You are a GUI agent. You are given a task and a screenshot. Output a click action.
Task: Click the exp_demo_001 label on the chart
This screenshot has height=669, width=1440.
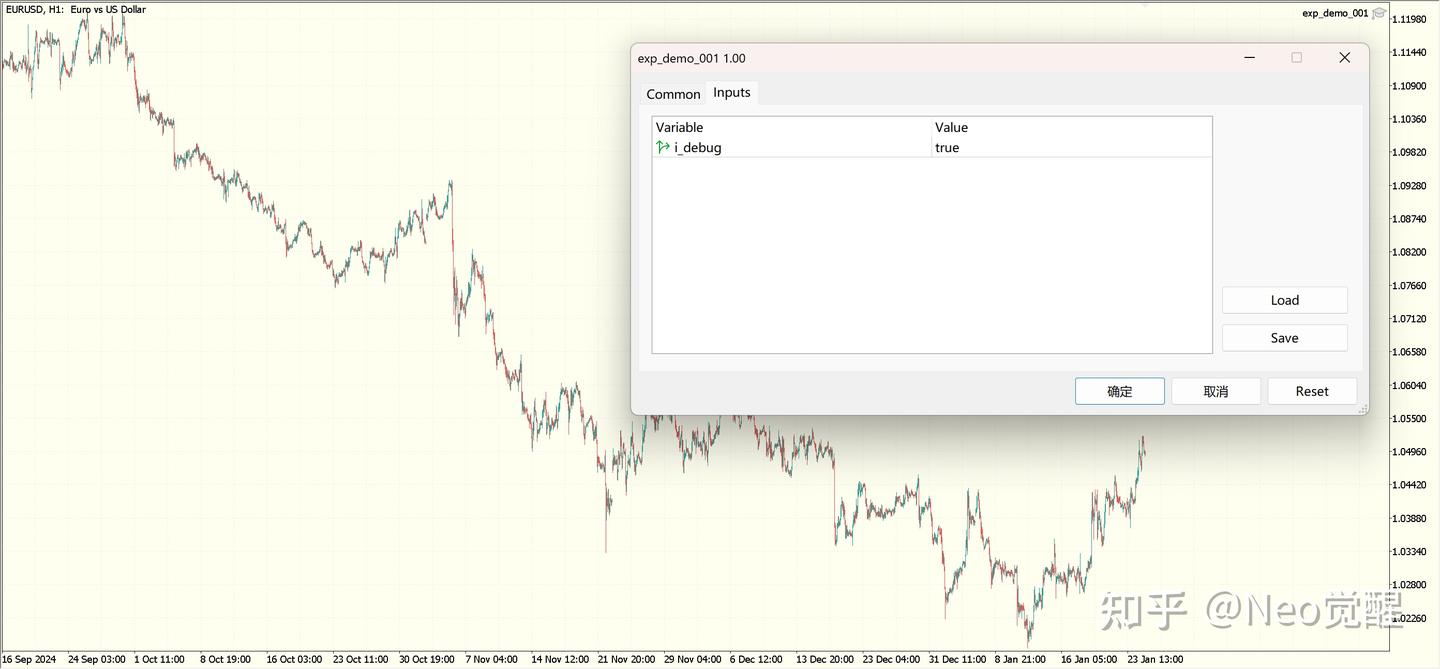tap(1334, 13)
